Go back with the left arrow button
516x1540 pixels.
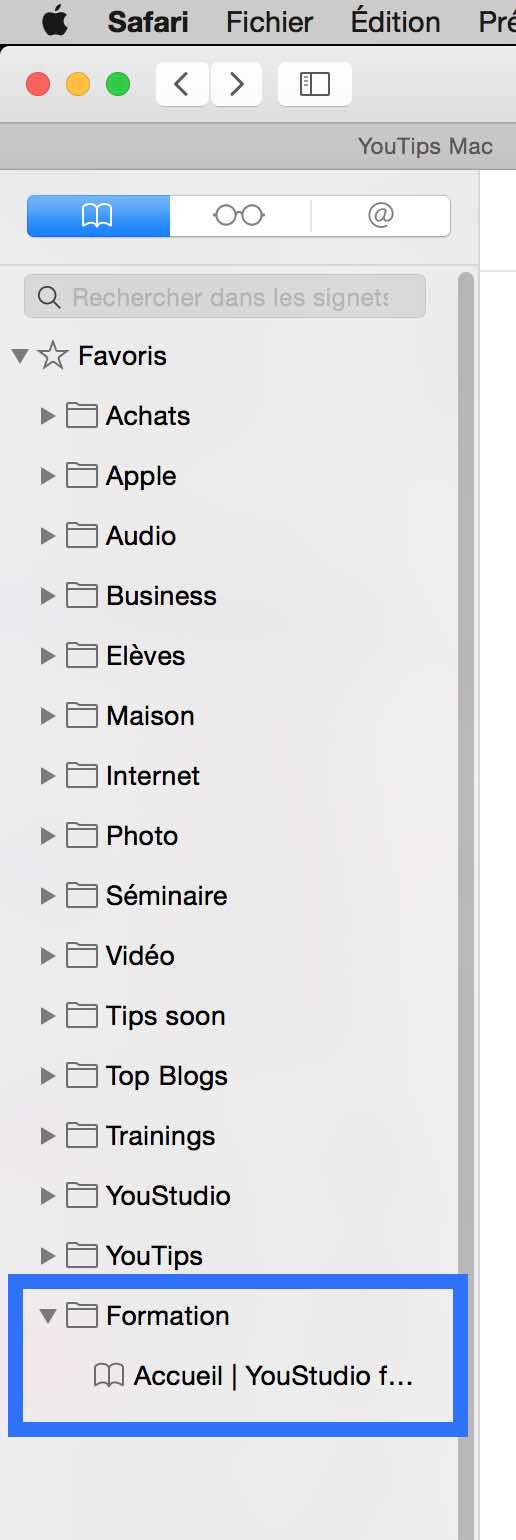coord(182,84)
